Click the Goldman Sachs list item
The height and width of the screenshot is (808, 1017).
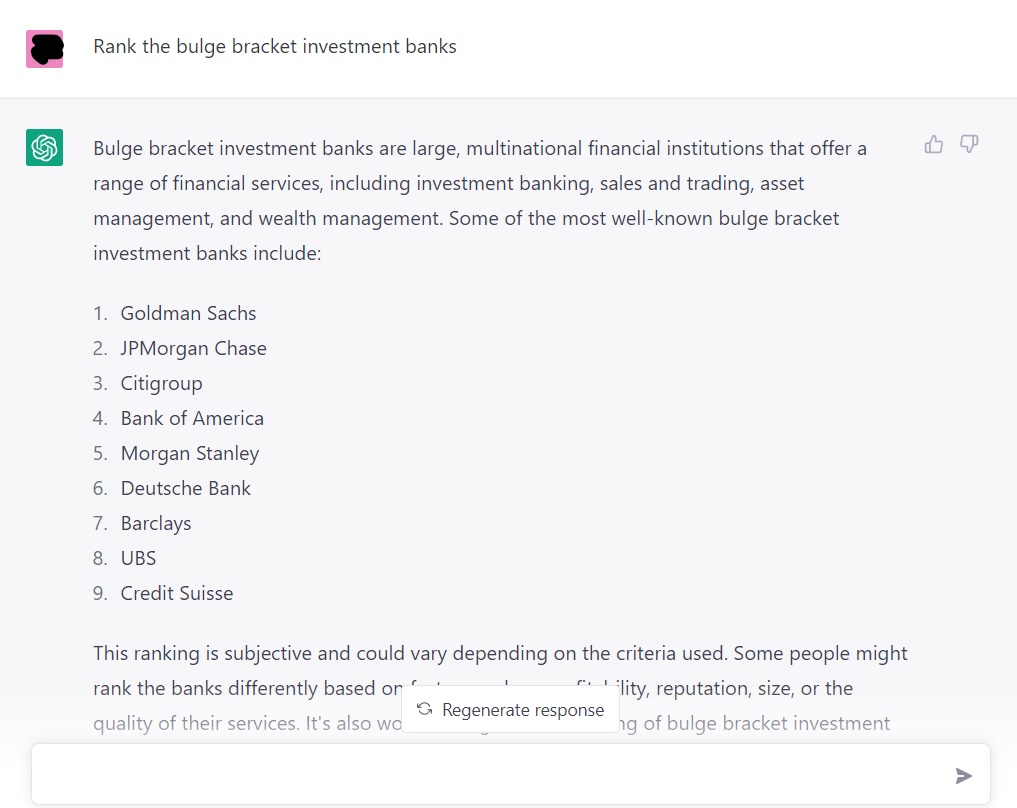pos(188,313)
